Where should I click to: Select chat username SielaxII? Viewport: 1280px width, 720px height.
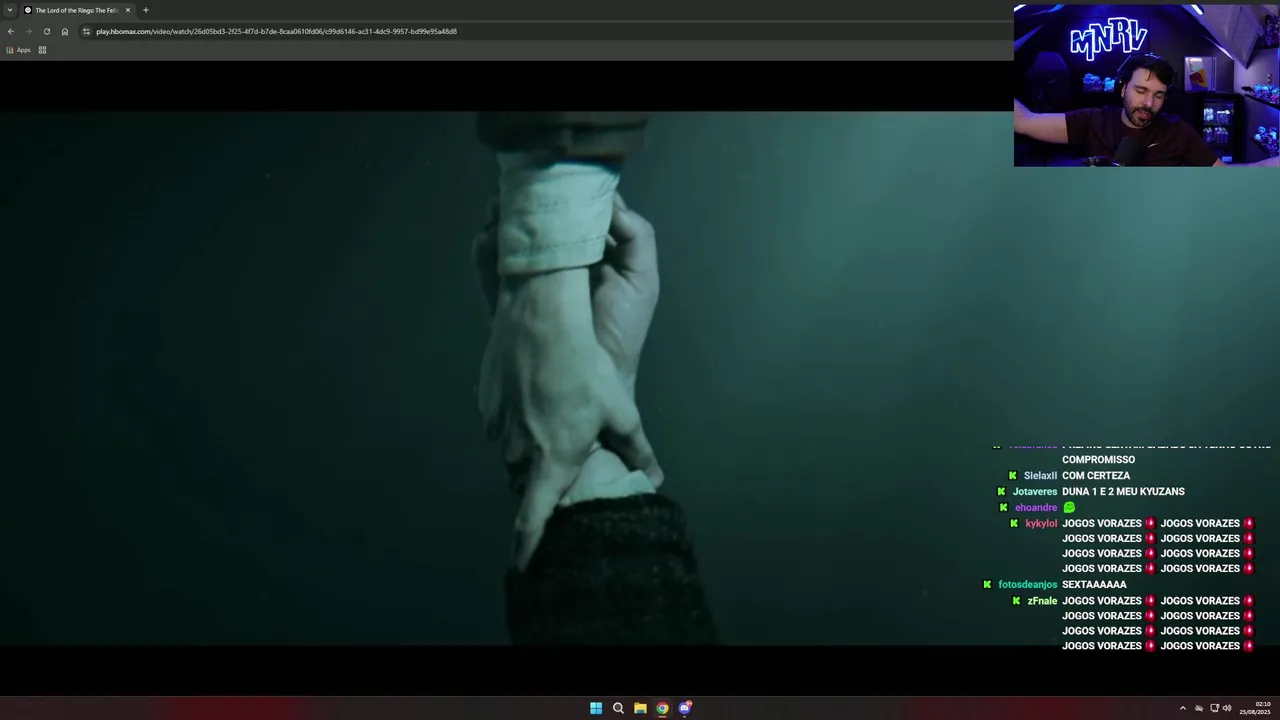tap(1040, 476)
